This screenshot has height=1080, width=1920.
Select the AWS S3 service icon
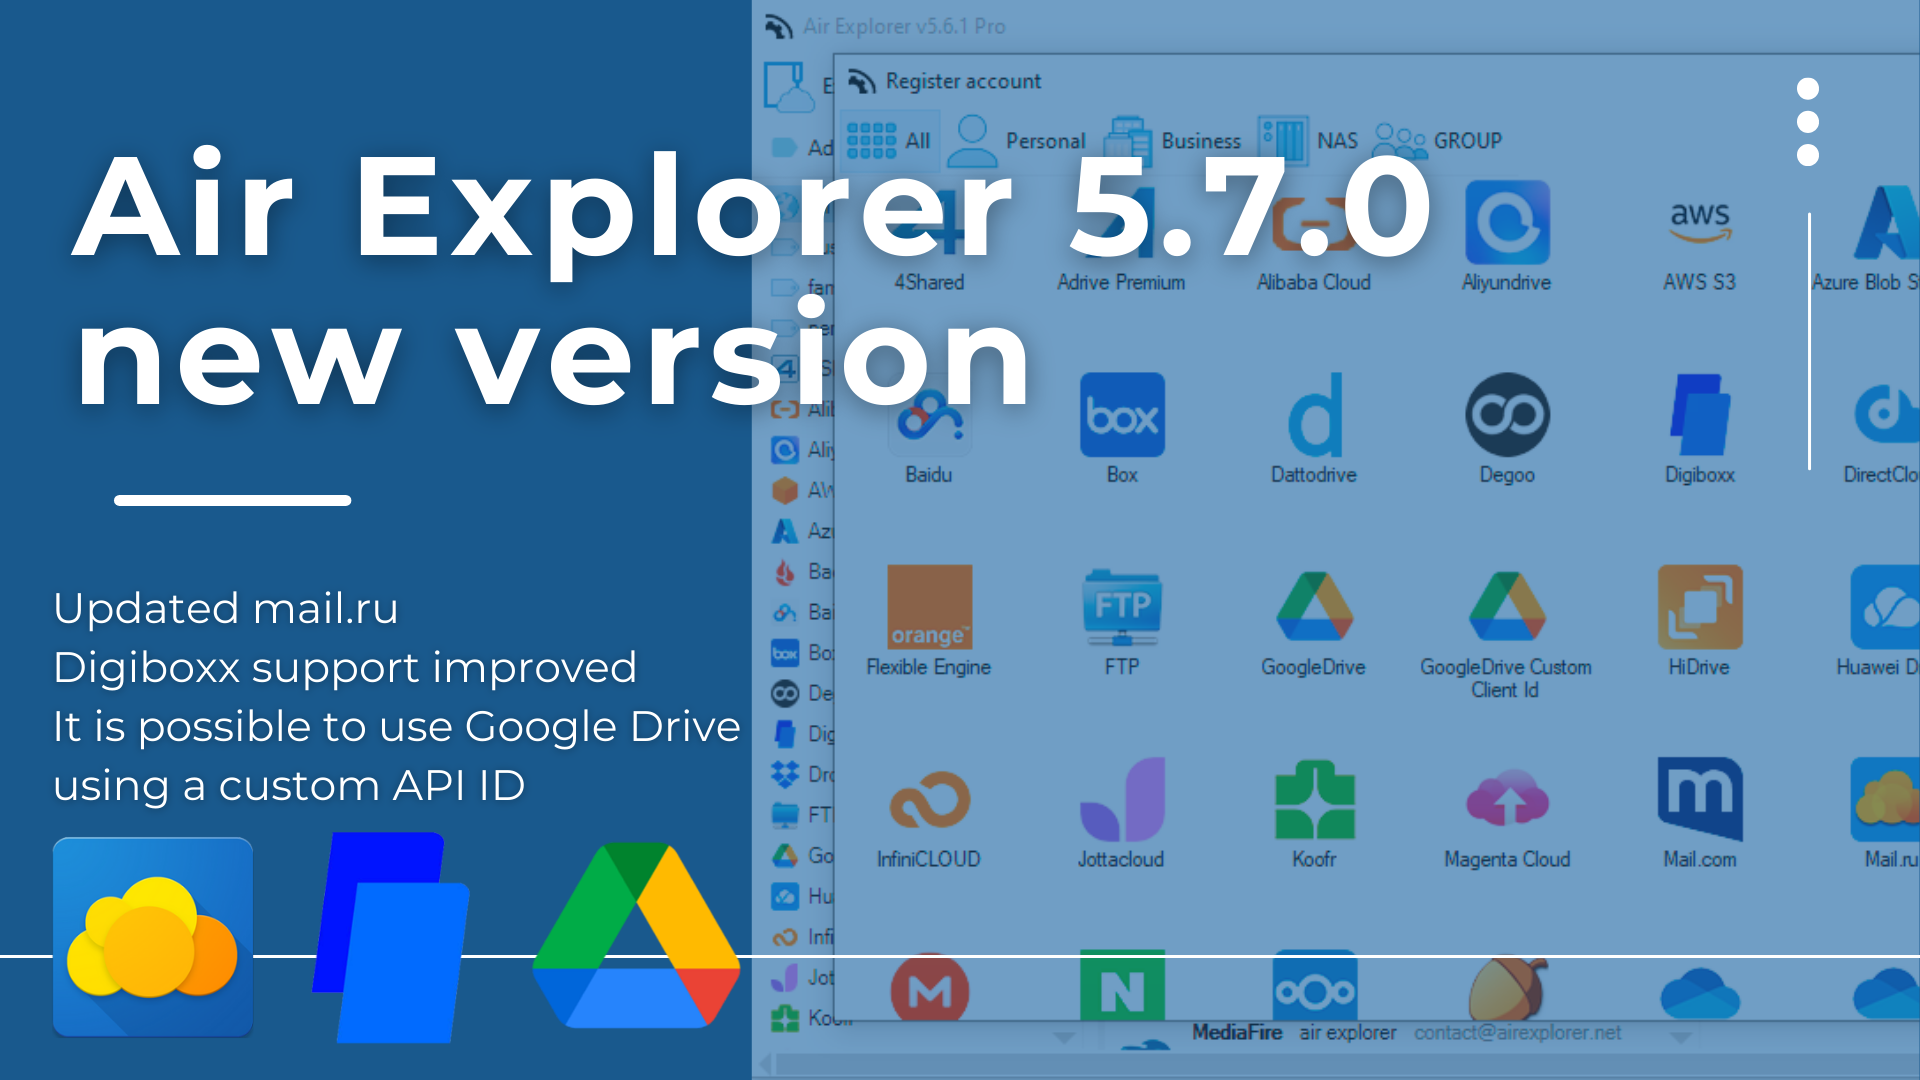[1698, 220]
